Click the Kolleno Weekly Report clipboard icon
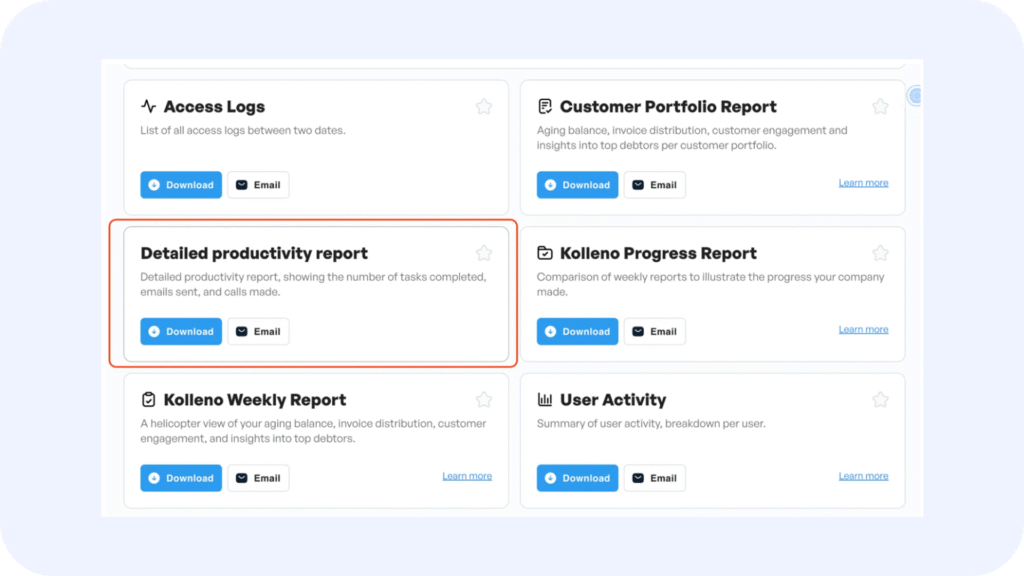1024x576 pixels. click(x=148, y=399)
